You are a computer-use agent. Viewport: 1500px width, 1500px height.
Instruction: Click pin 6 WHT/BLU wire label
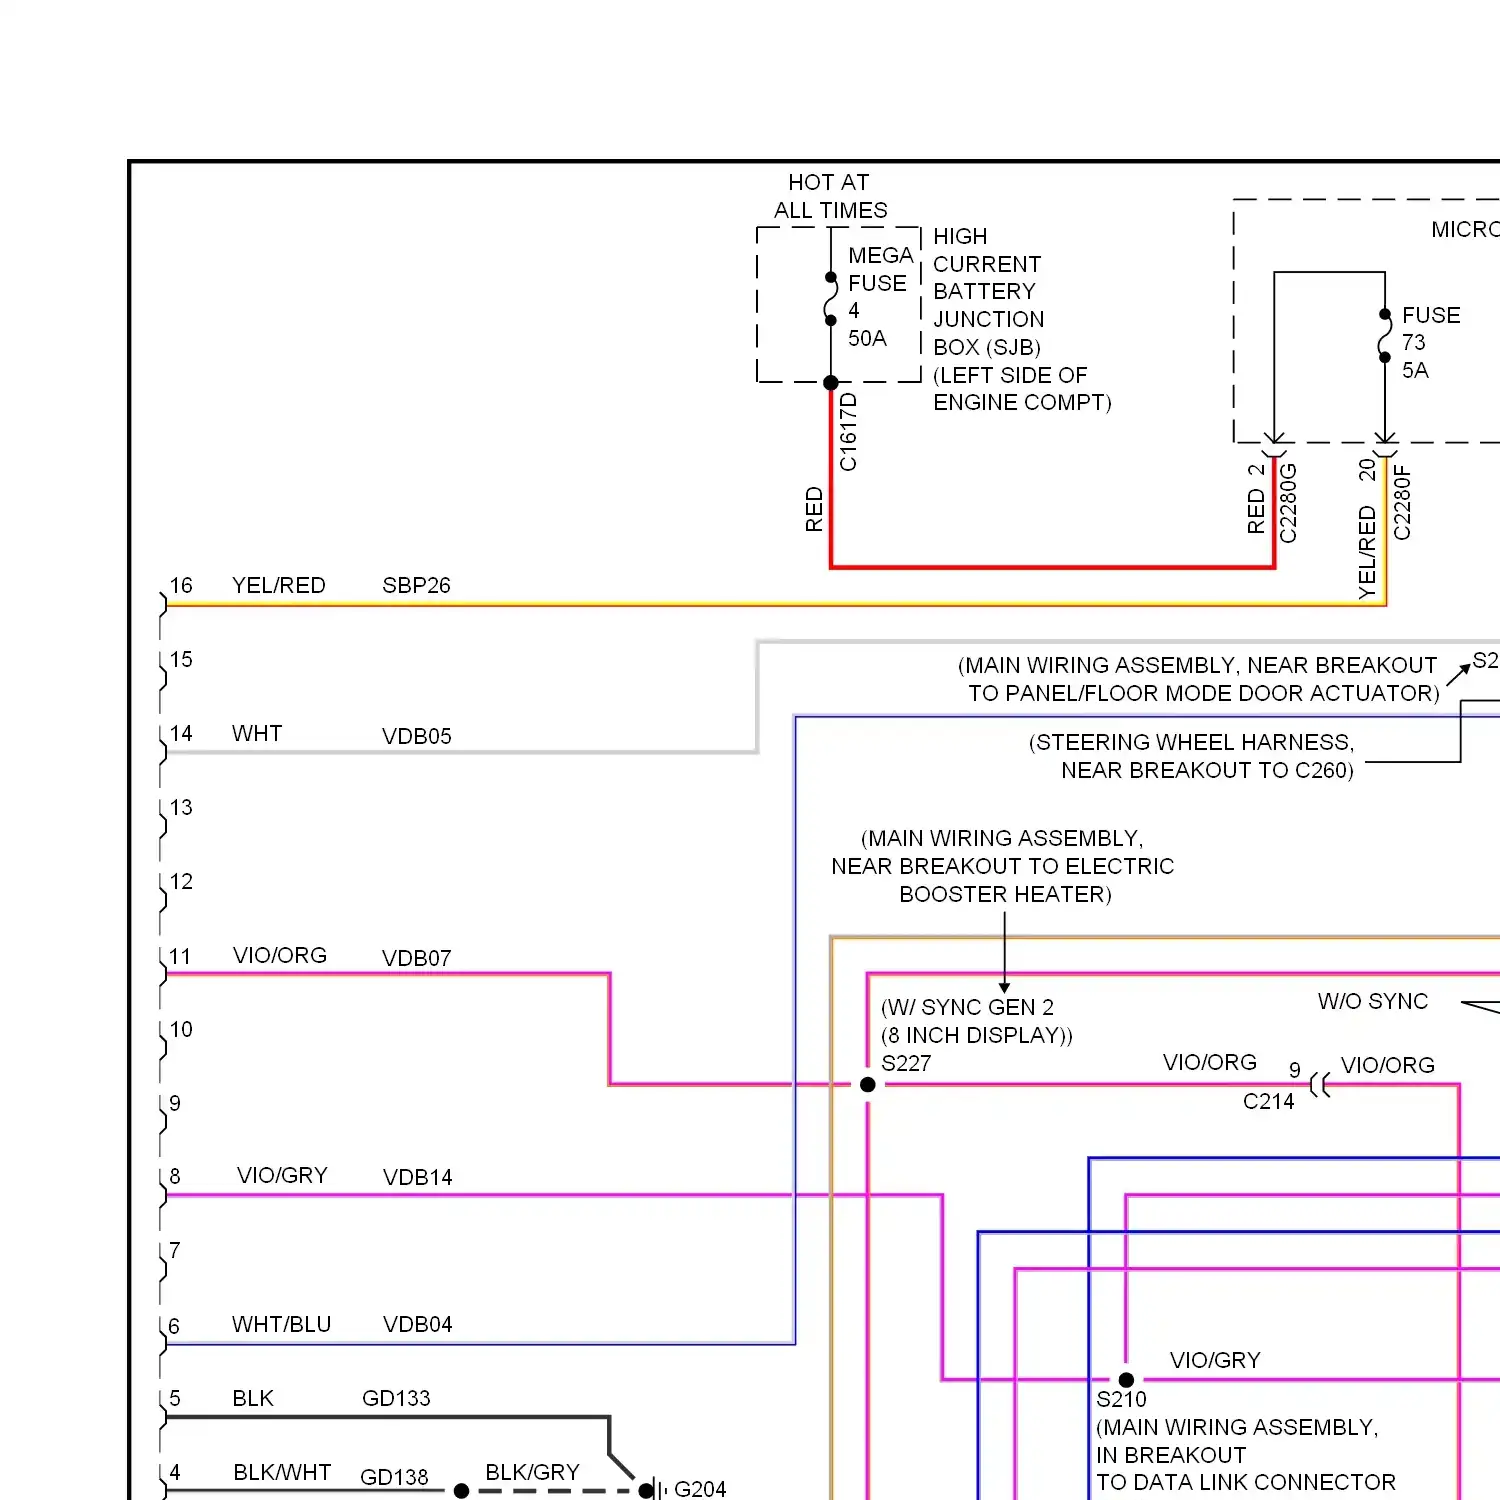click(281, 1324)
